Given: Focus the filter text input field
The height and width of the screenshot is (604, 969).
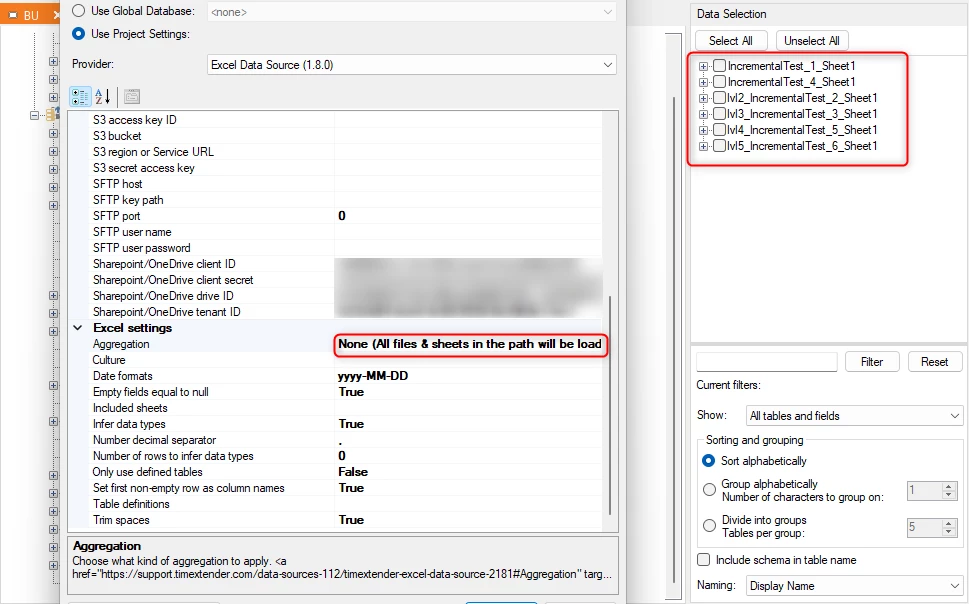Looking at the screenshot, I should 766,362.
